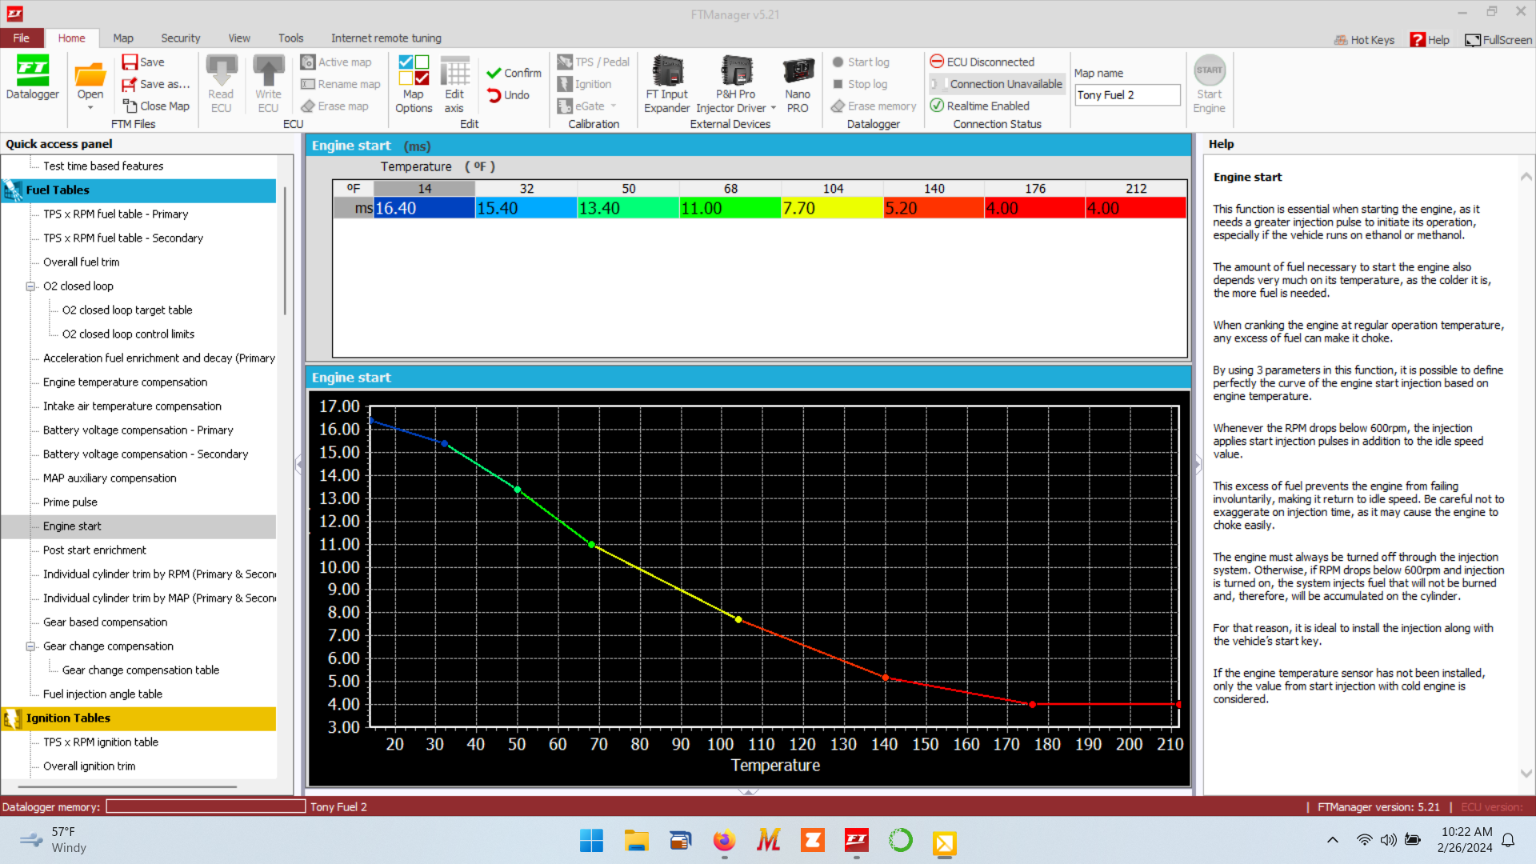Open the Datalogger tool in the ribbon

(32, 79)
